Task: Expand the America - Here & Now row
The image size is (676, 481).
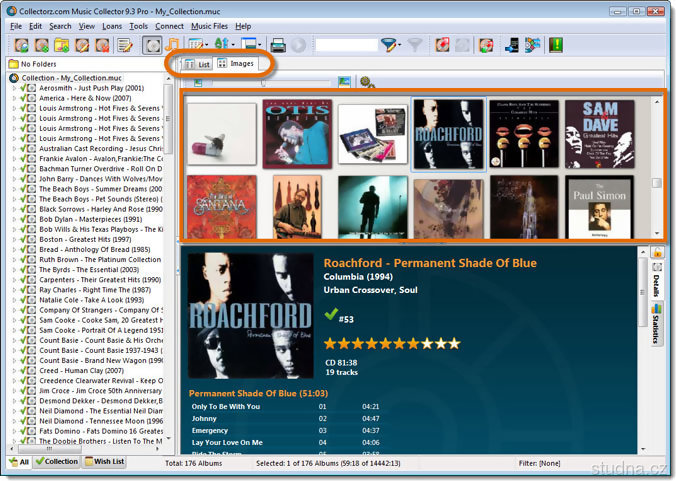Action: (14, 98)
